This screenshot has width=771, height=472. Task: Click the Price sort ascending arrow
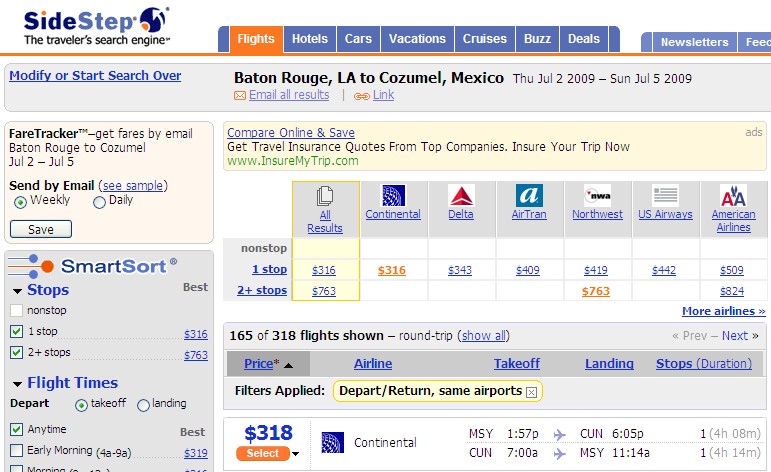tap(289, 365)
